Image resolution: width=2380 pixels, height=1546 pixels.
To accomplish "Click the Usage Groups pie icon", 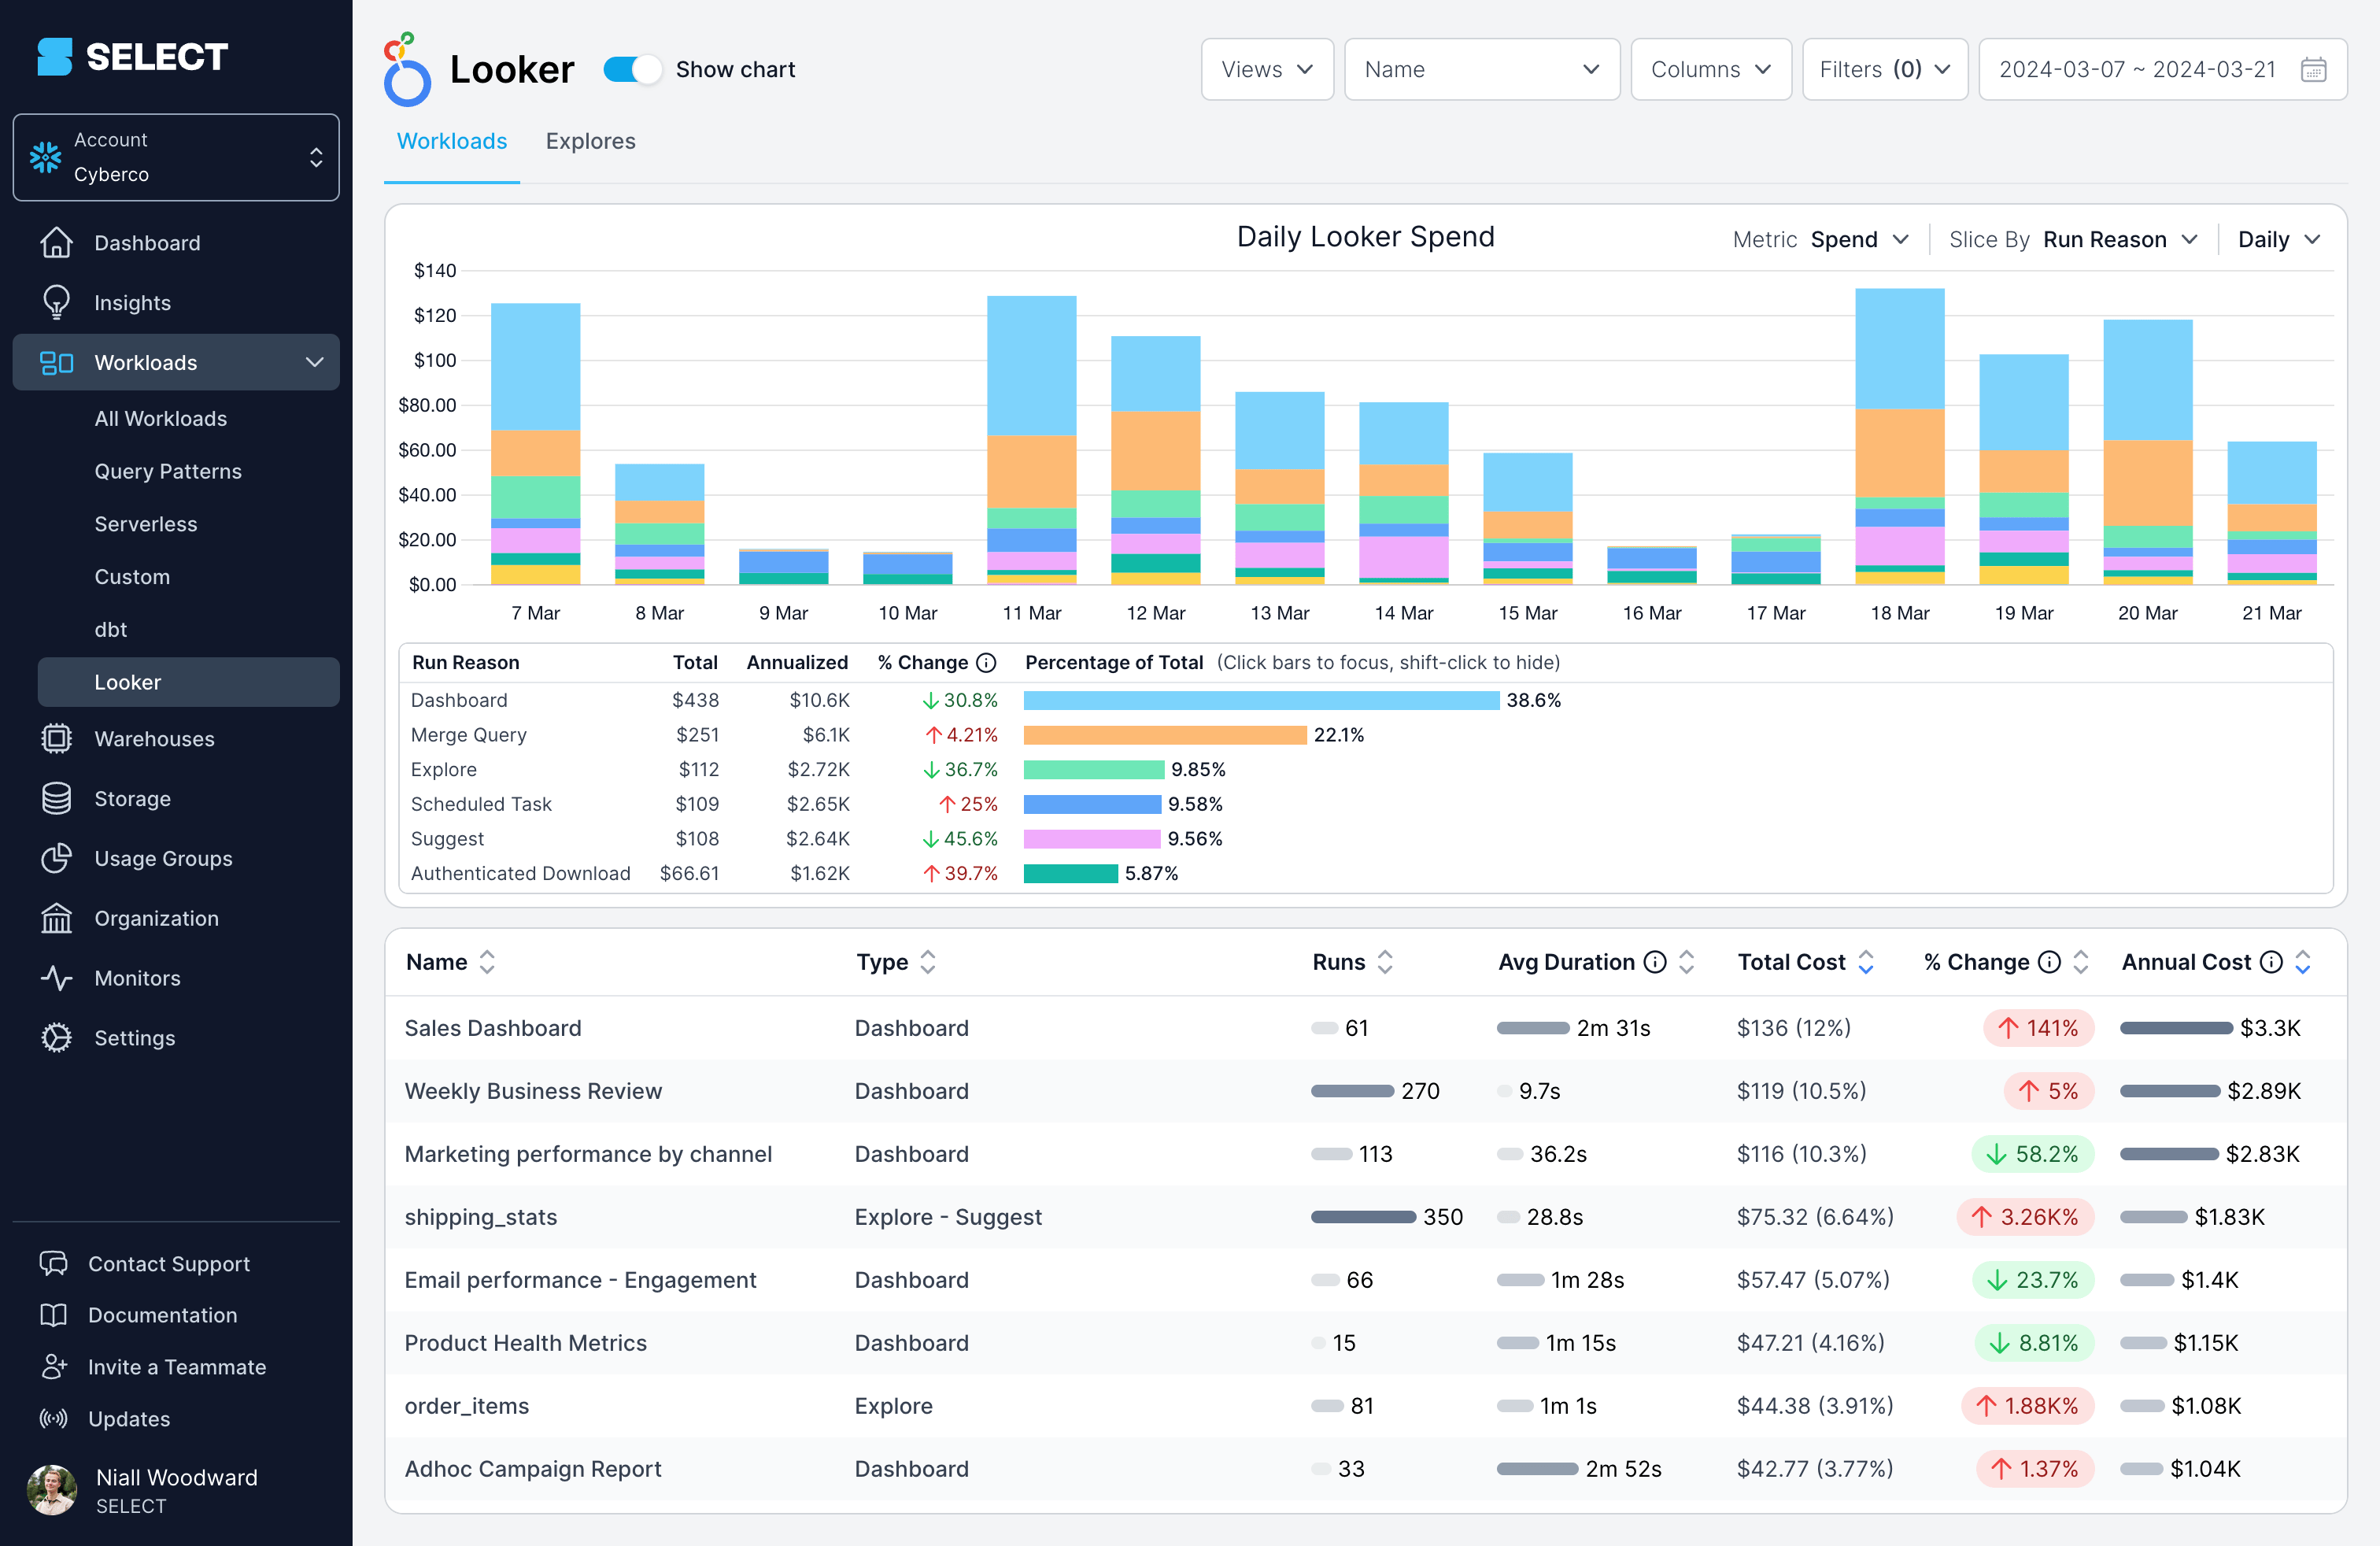I will 56,858.
